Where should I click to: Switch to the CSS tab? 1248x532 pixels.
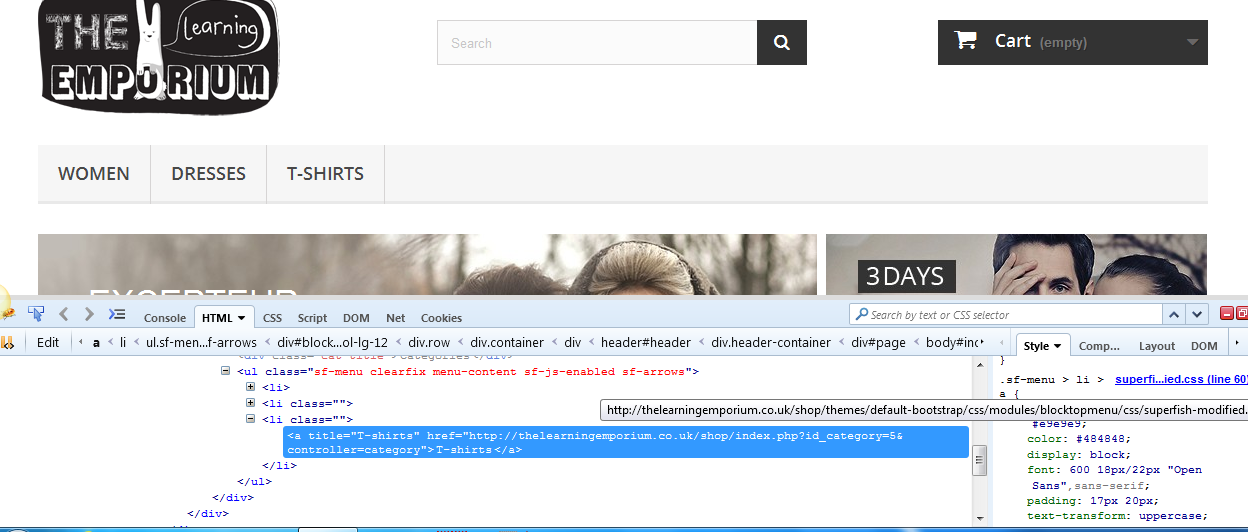coord(272,318)
